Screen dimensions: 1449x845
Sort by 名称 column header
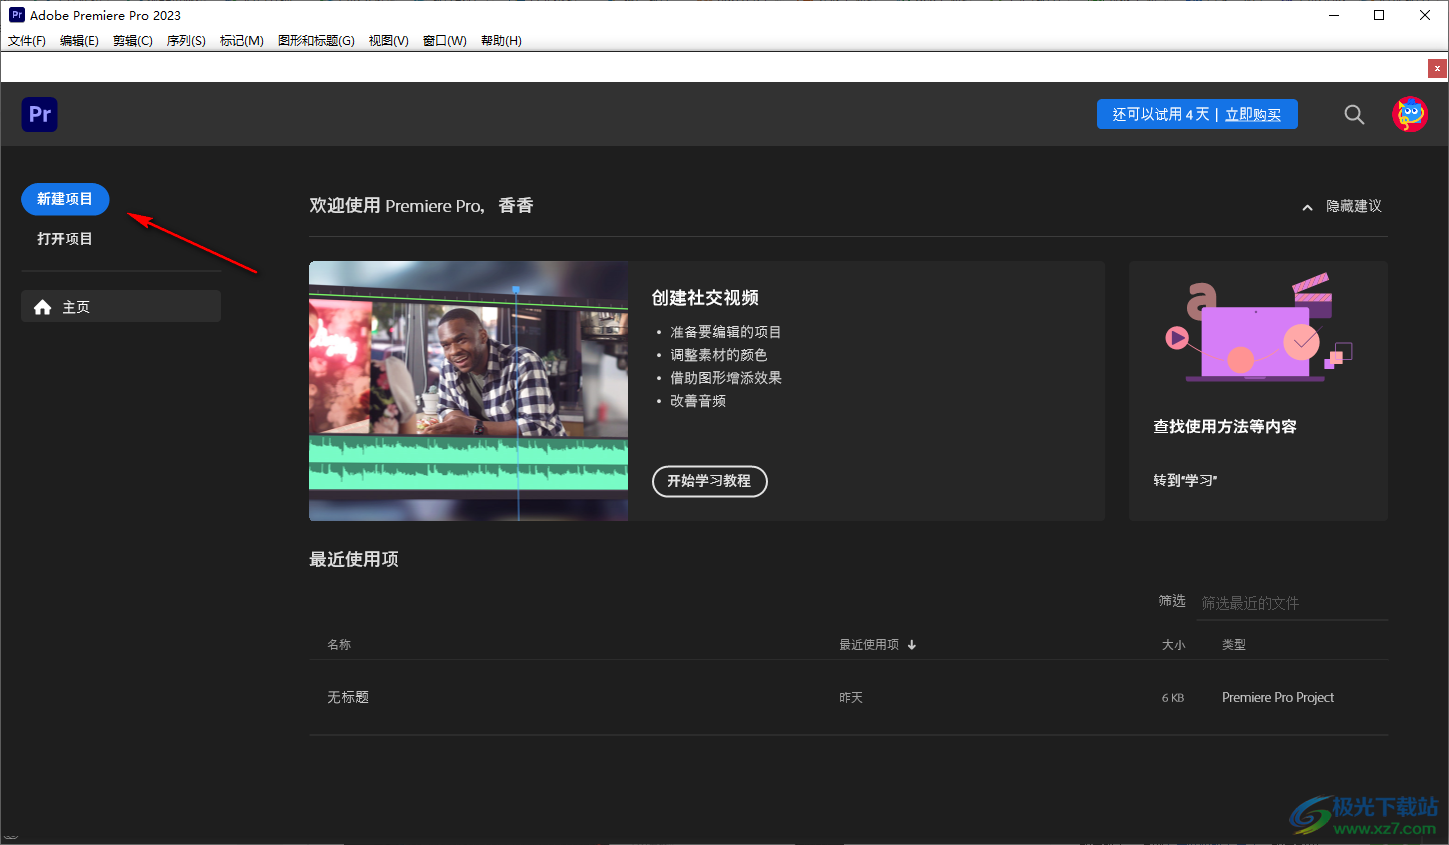[x=339, y=645]
